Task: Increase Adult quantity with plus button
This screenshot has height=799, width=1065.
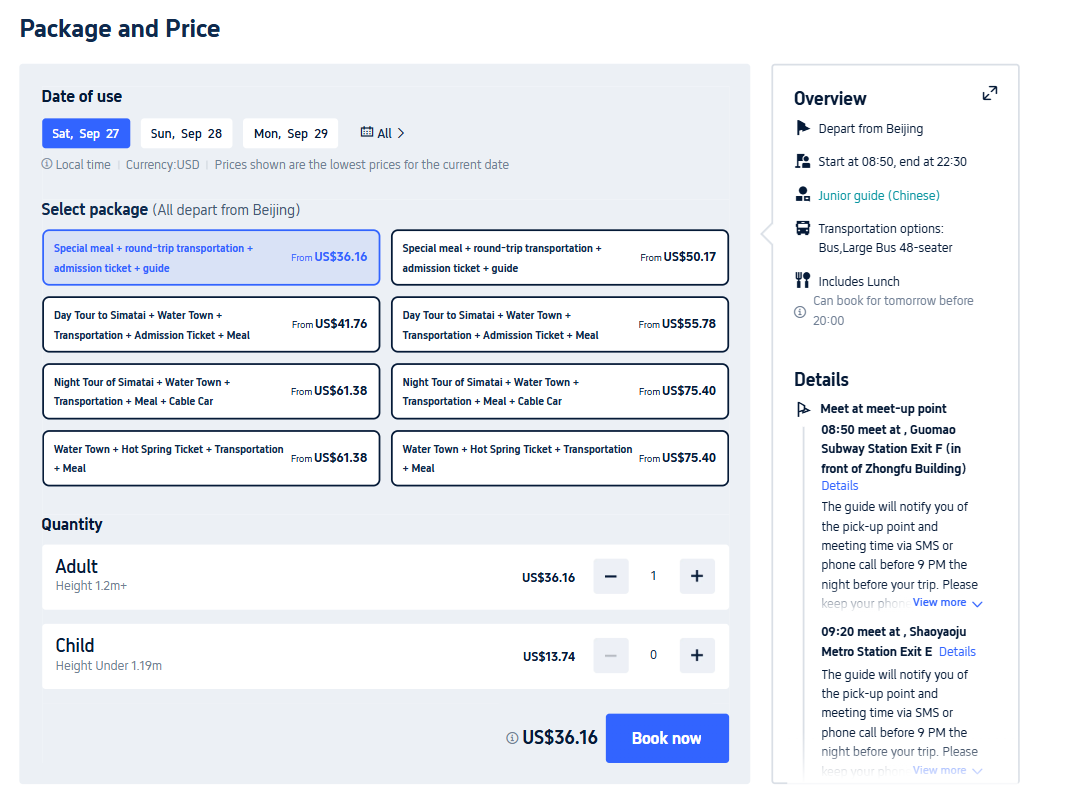Action: [697, 576]
